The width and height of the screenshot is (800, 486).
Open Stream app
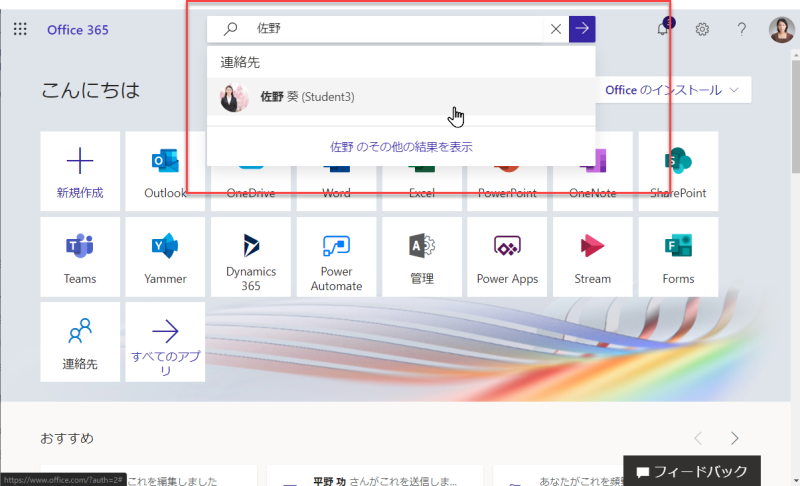click(x=592, y=257)
